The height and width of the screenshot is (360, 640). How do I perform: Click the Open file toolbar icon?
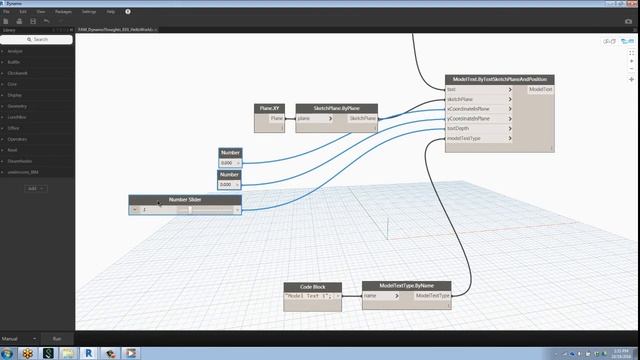(19, 21)
